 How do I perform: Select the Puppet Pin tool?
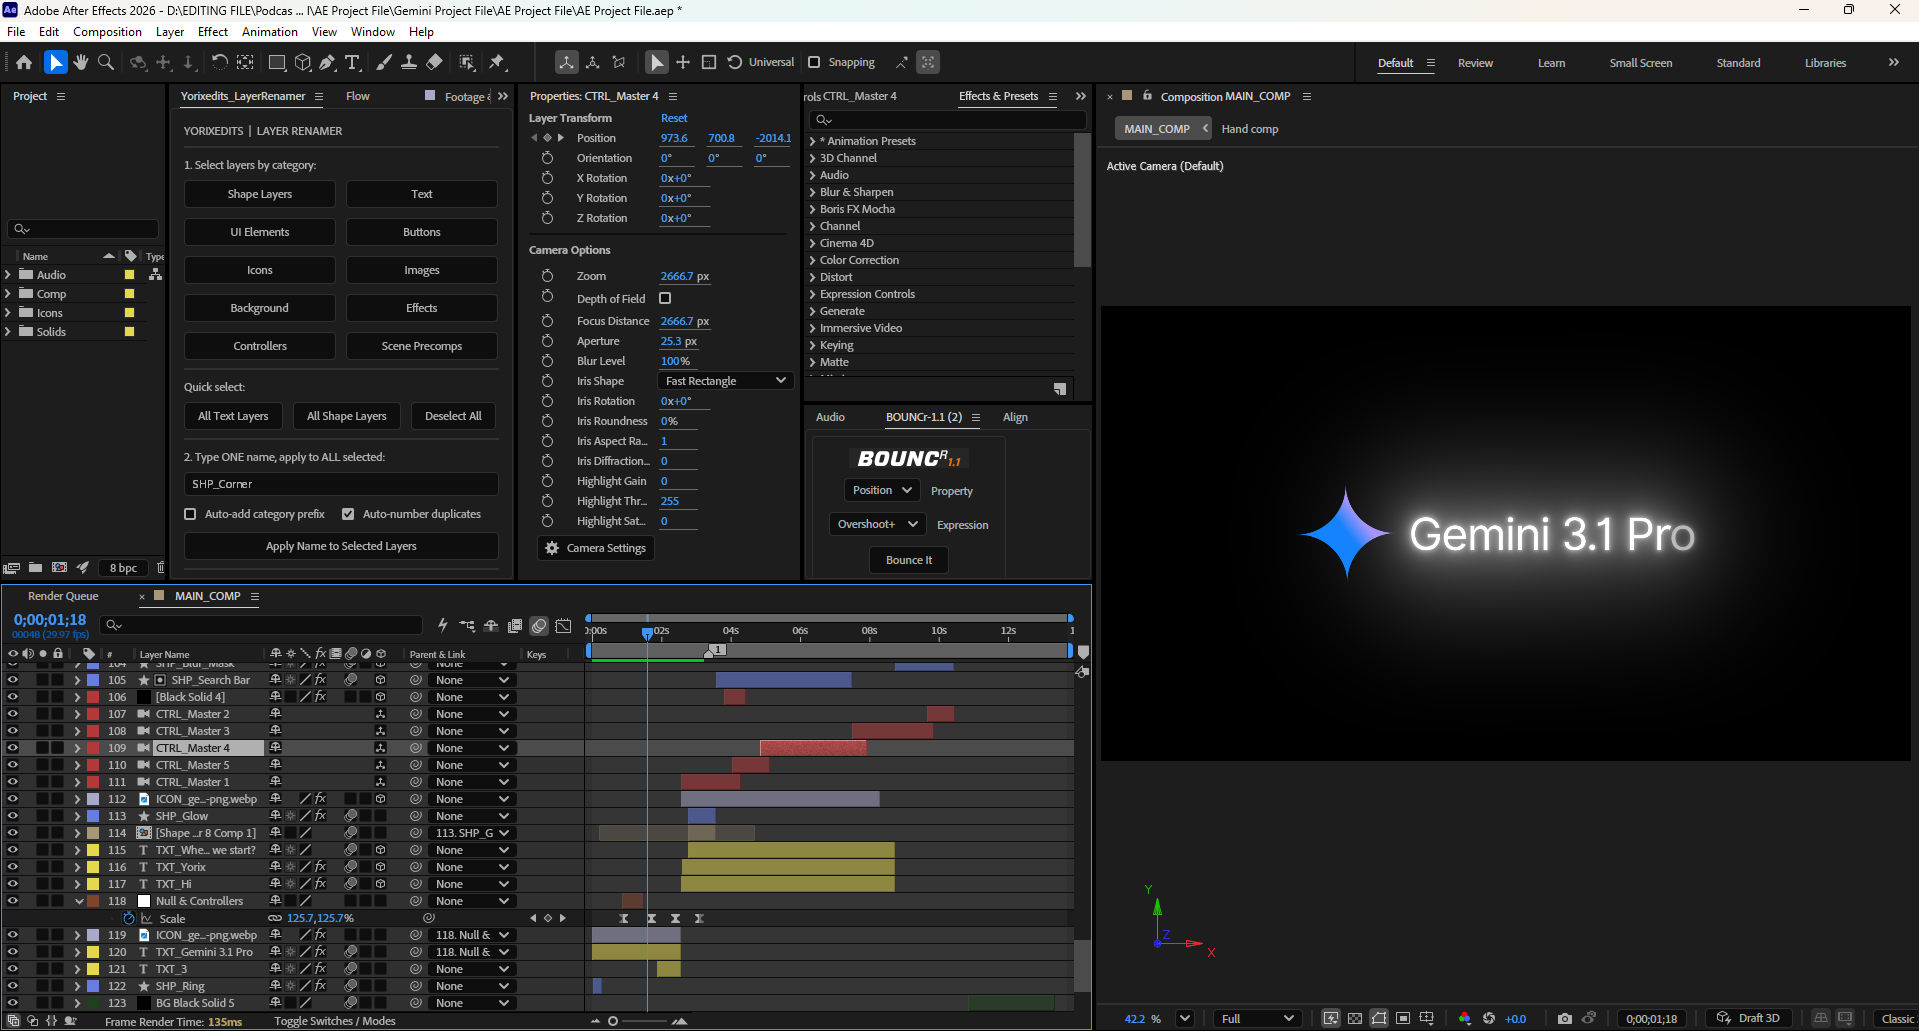point(497,62)
